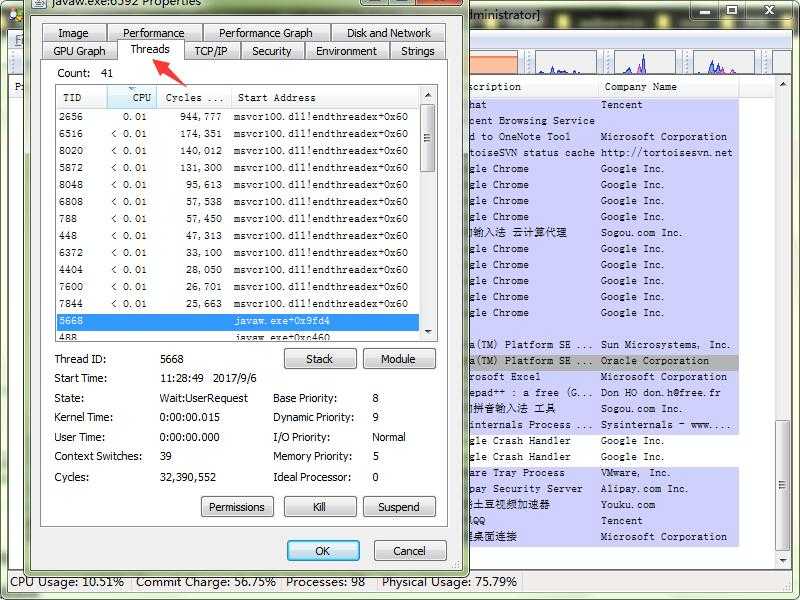The width and height of the screenshot is (800, 600).
Task: Select thread row with TID 8048
Action: [x=237, y=185]
